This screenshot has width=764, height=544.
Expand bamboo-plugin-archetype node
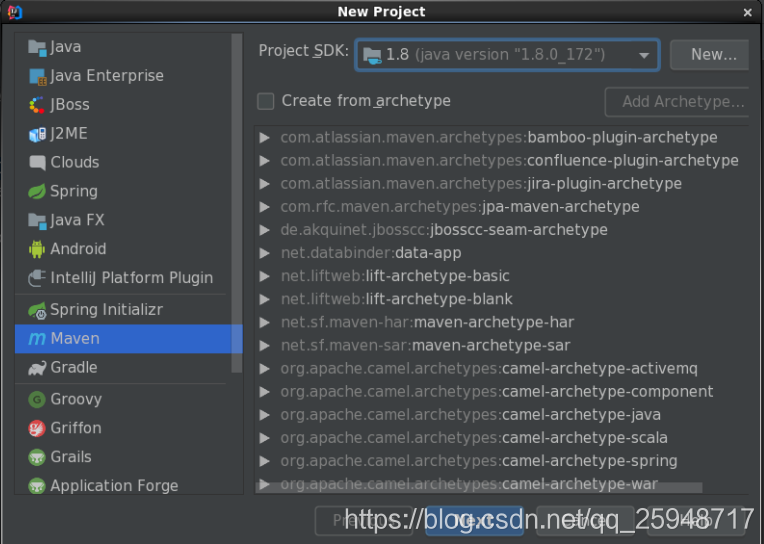265,138
